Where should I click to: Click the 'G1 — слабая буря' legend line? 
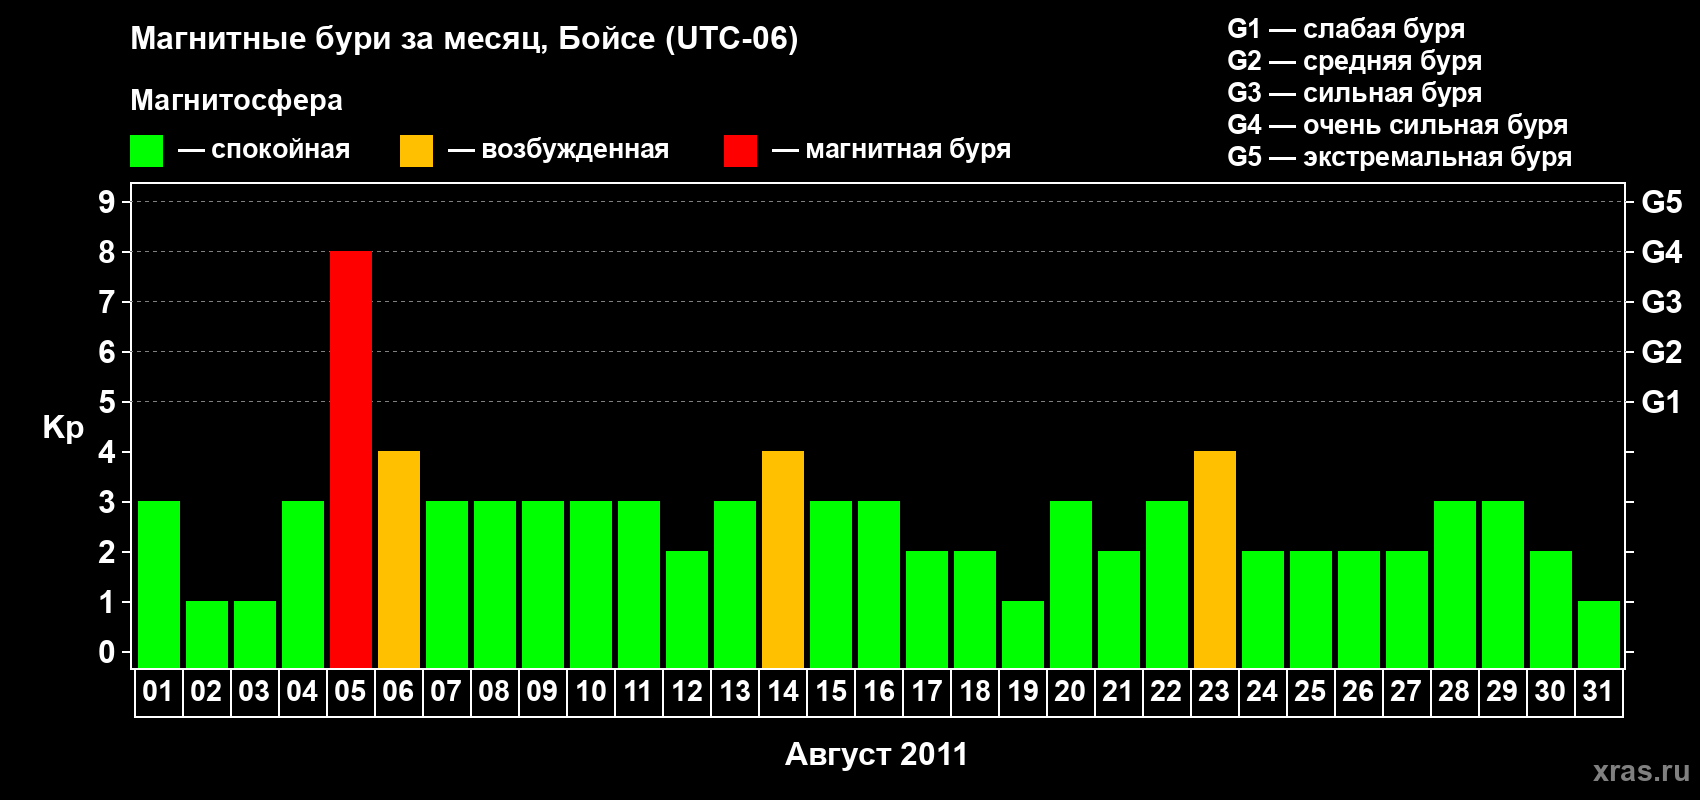coord(1346,29)
